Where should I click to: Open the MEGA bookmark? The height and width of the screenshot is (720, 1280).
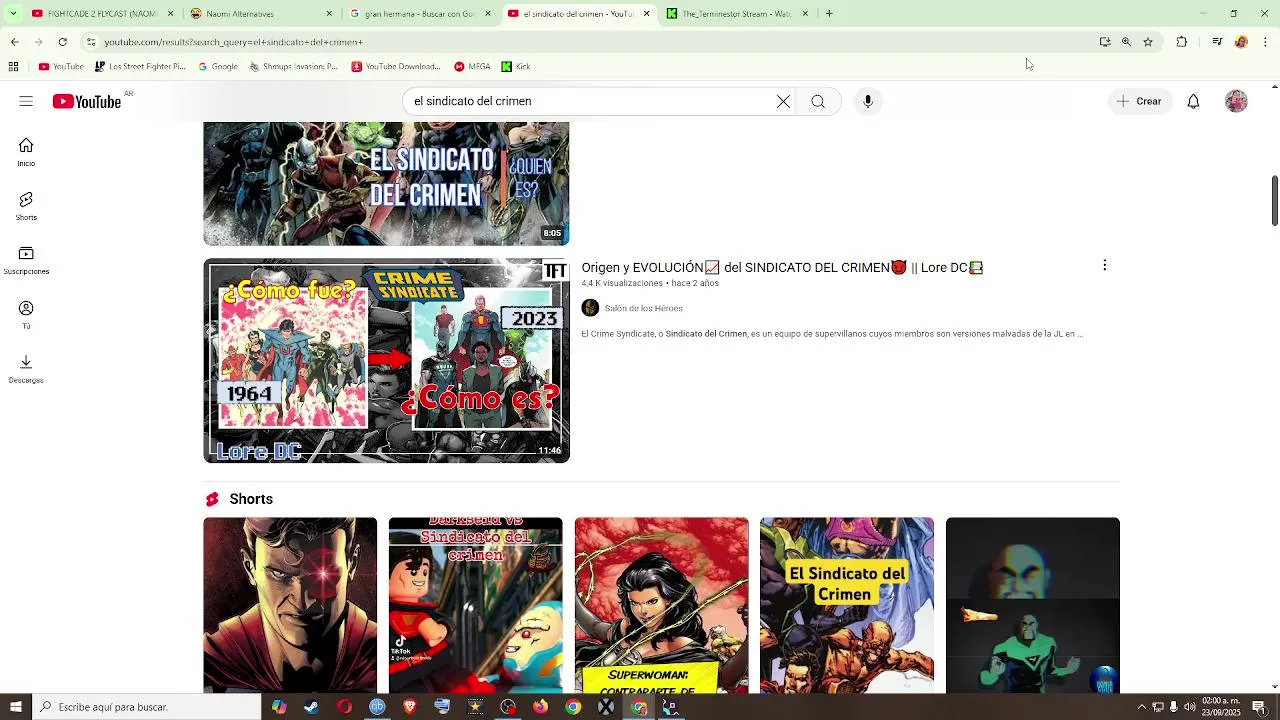pyautogui.click(x=472, y=67)
